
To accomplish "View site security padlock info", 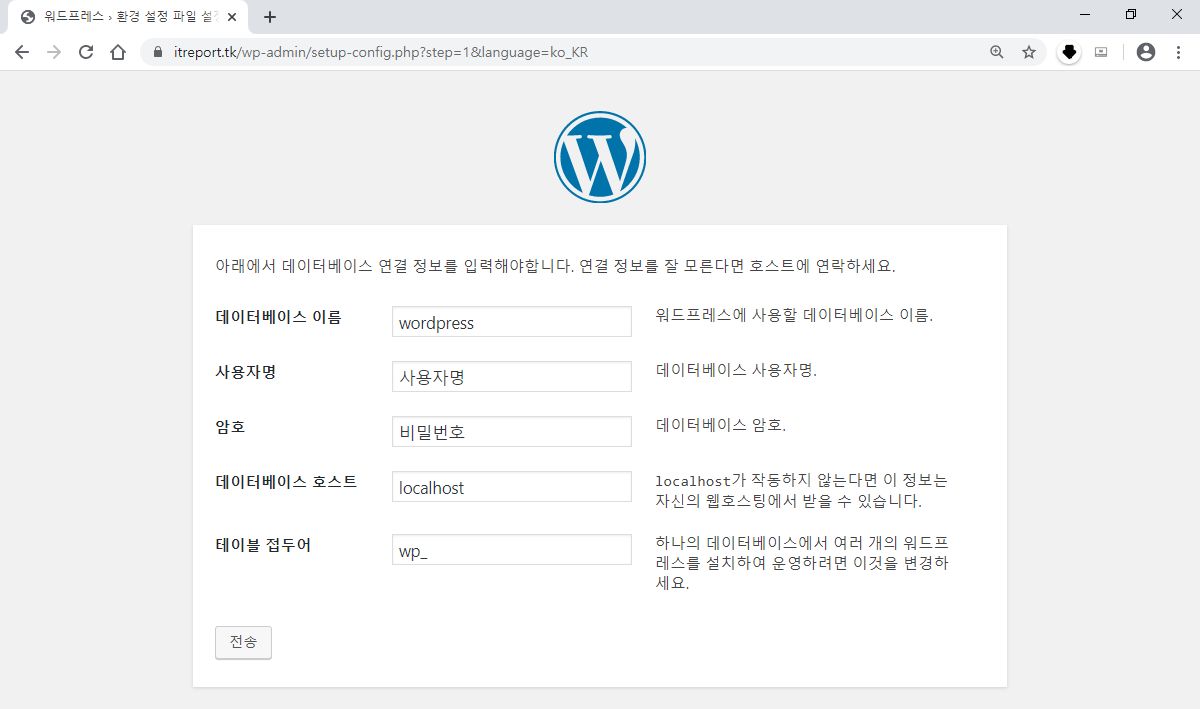I will tap(156, 52).
